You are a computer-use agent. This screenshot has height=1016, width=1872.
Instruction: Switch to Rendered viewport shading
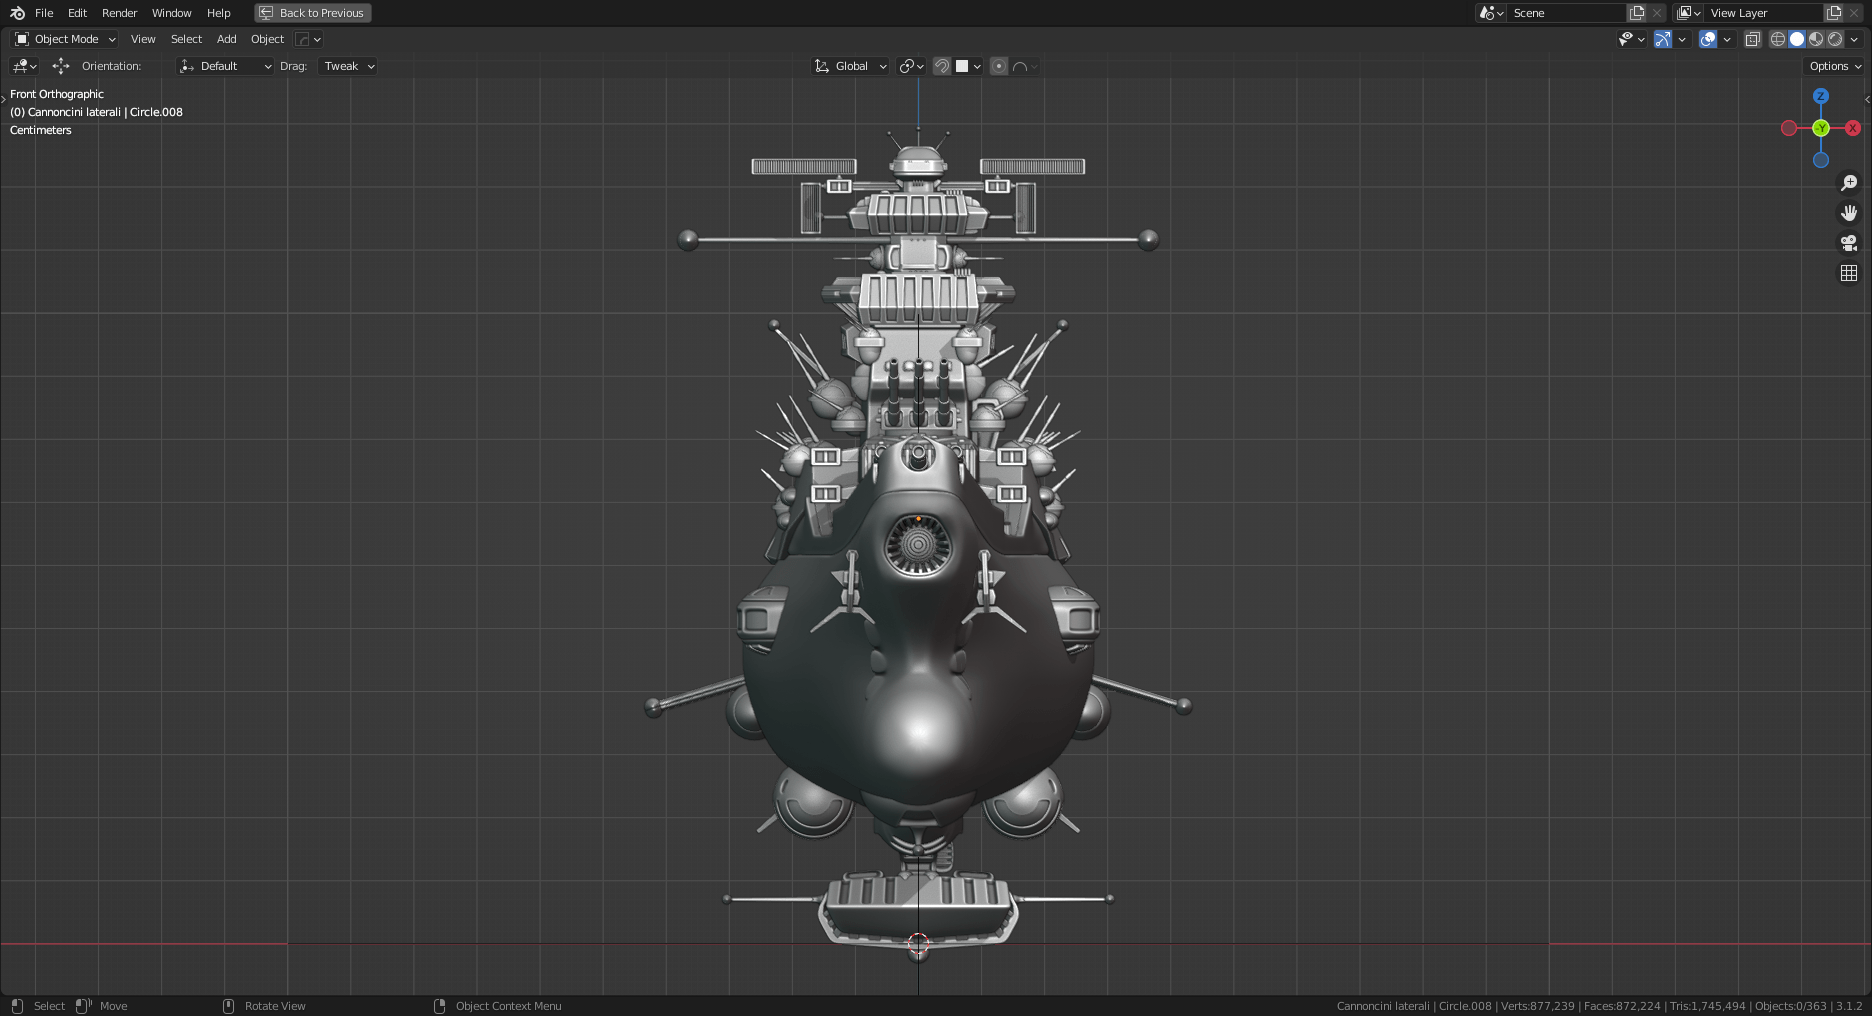[1835, 39]
